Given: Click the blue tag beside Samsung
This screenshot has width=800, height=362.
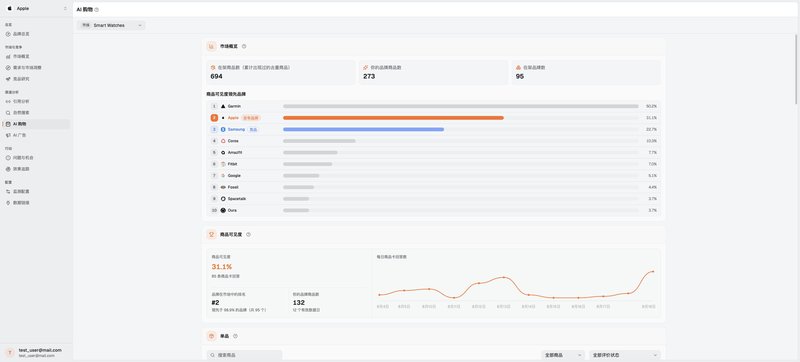Looking at the screenshot, I should (254, 130).
